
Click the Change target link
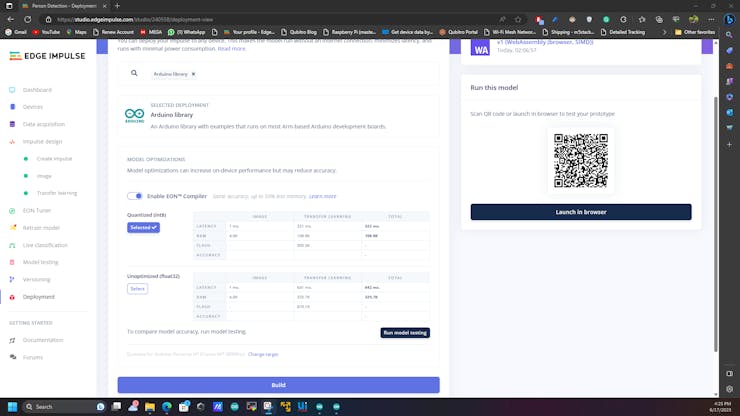(263, 354)
